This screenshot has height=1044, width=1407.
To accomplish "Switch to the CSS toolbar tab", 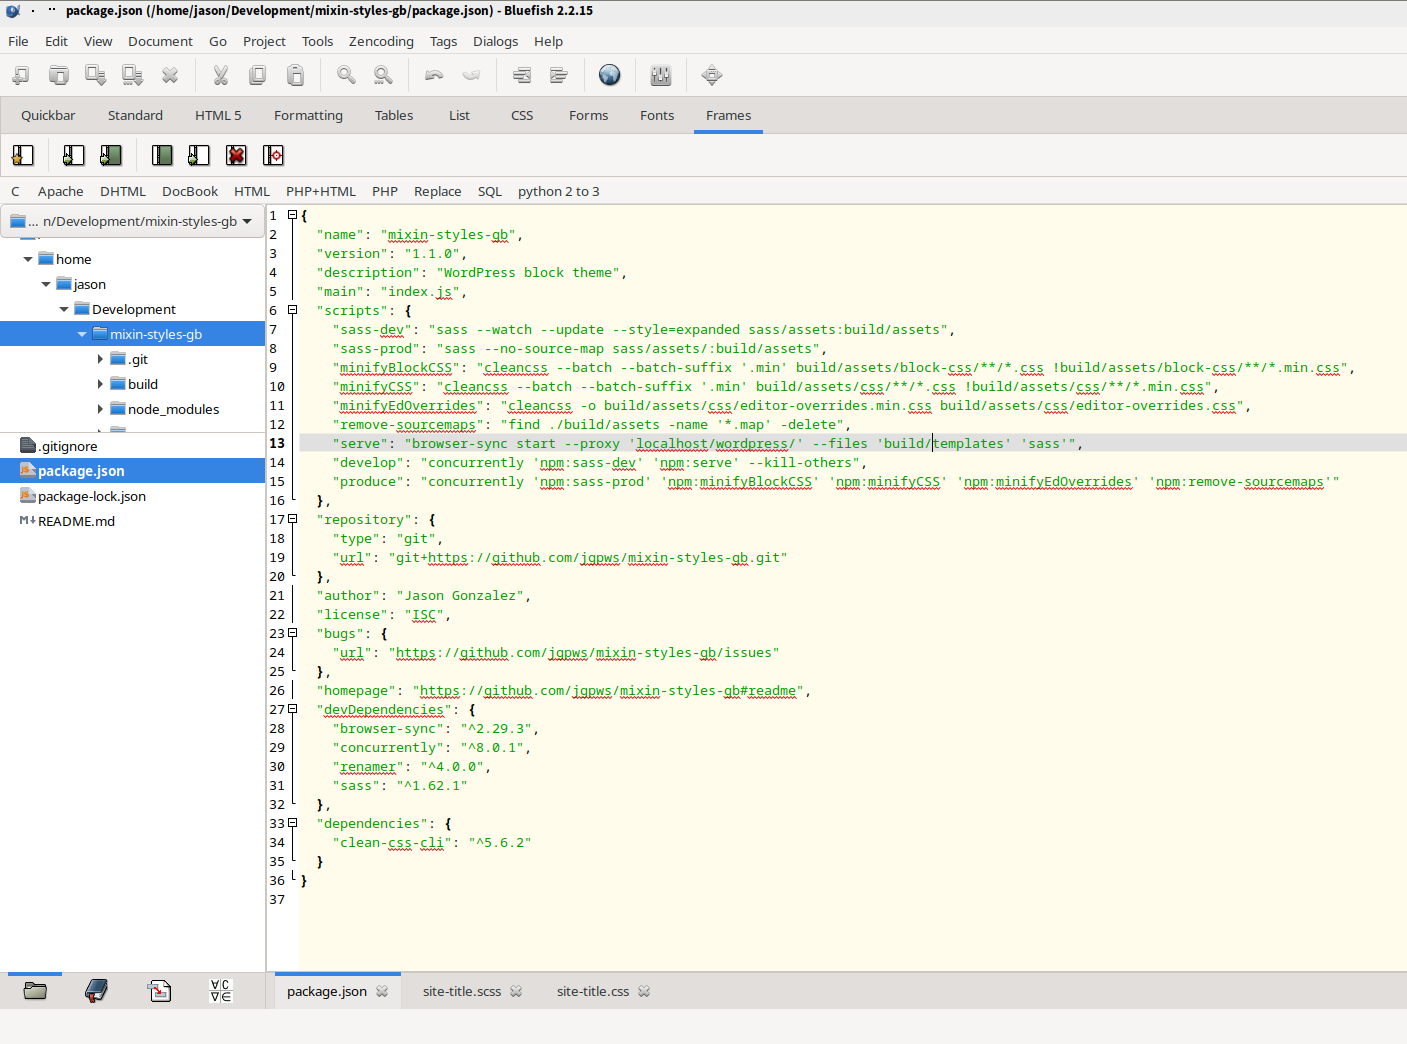I will 522,115.
